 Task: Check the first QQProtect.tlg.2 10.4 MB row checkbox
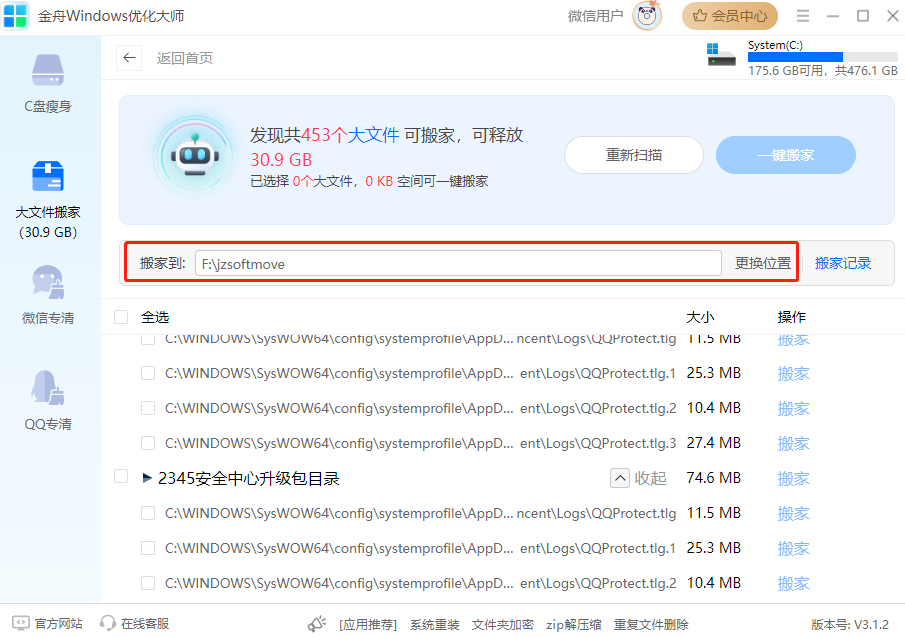coord(148,409)
